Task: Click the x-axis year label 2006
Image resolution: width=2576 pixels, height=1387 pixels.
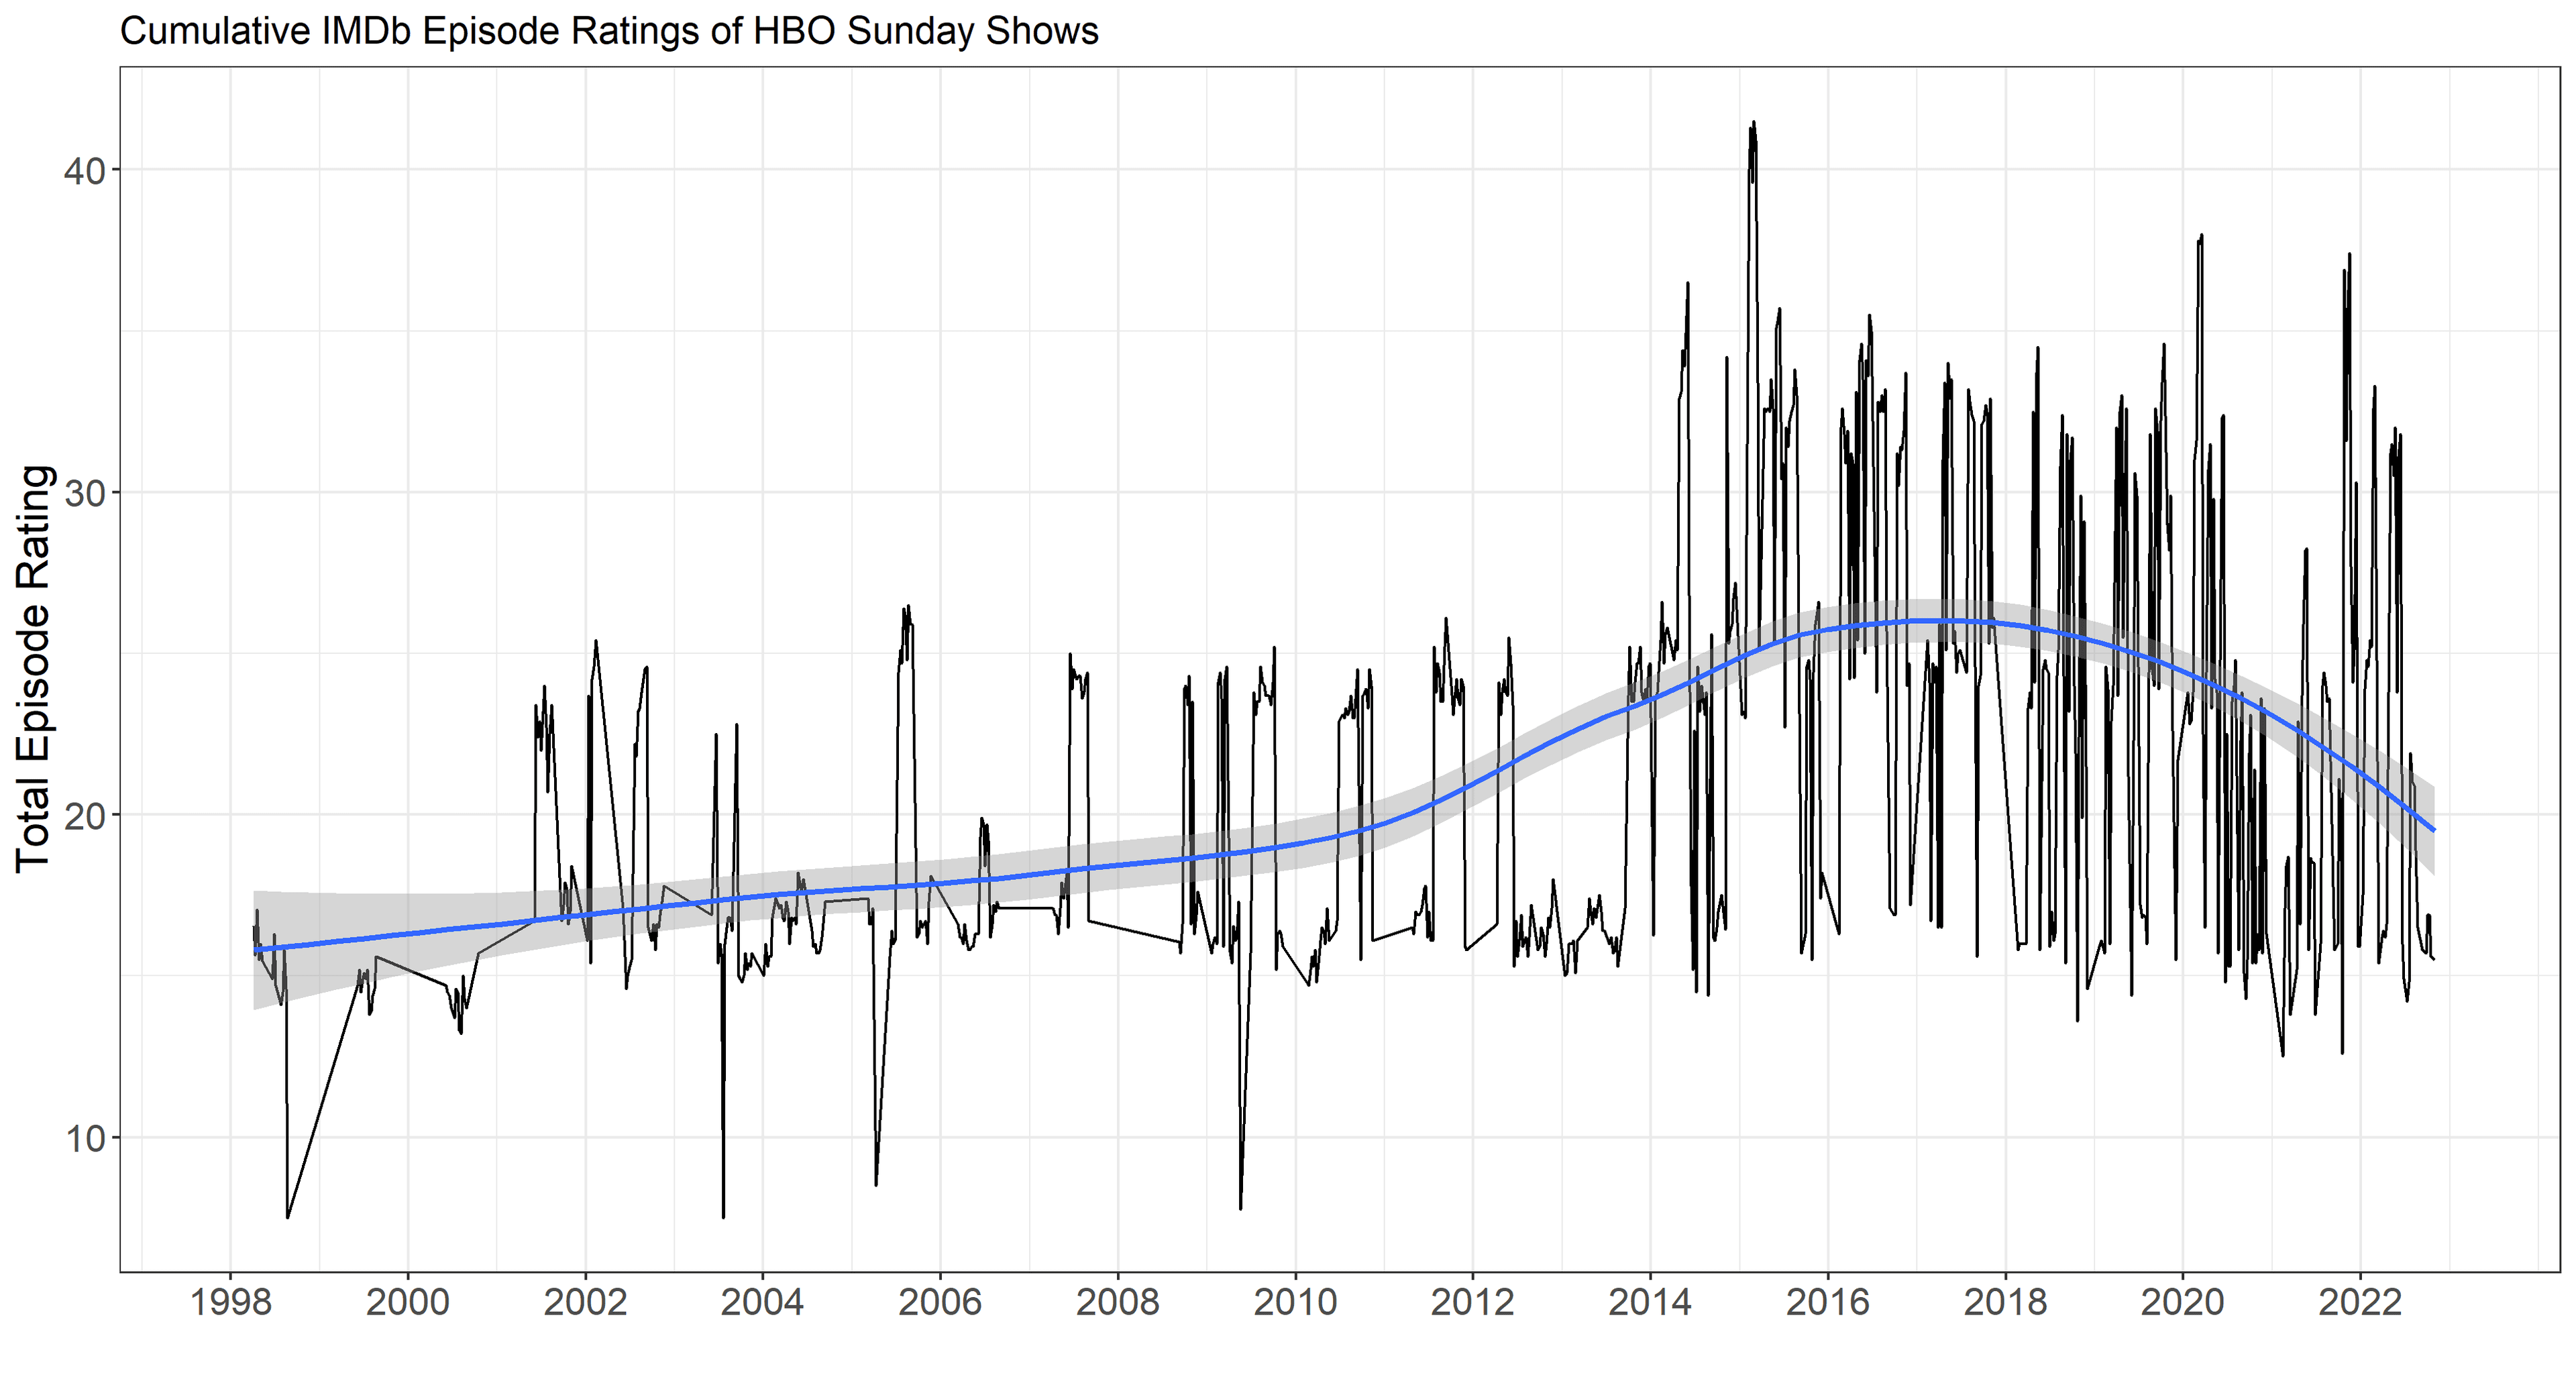Action: pos(940,1302)
